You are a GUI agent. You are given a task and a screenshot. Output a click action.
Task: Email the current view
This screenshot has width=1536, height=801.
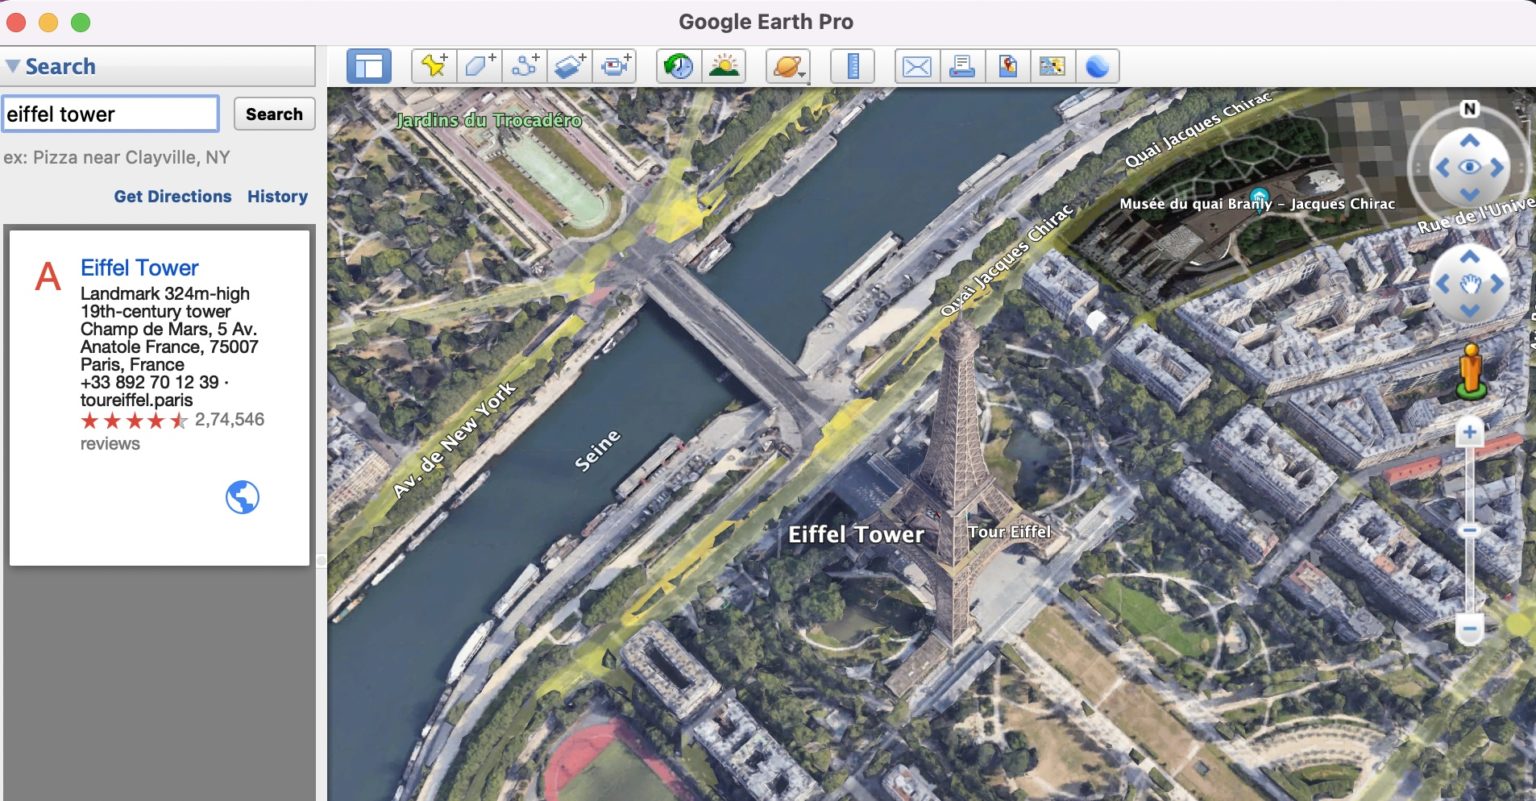[x=916, y=65]
